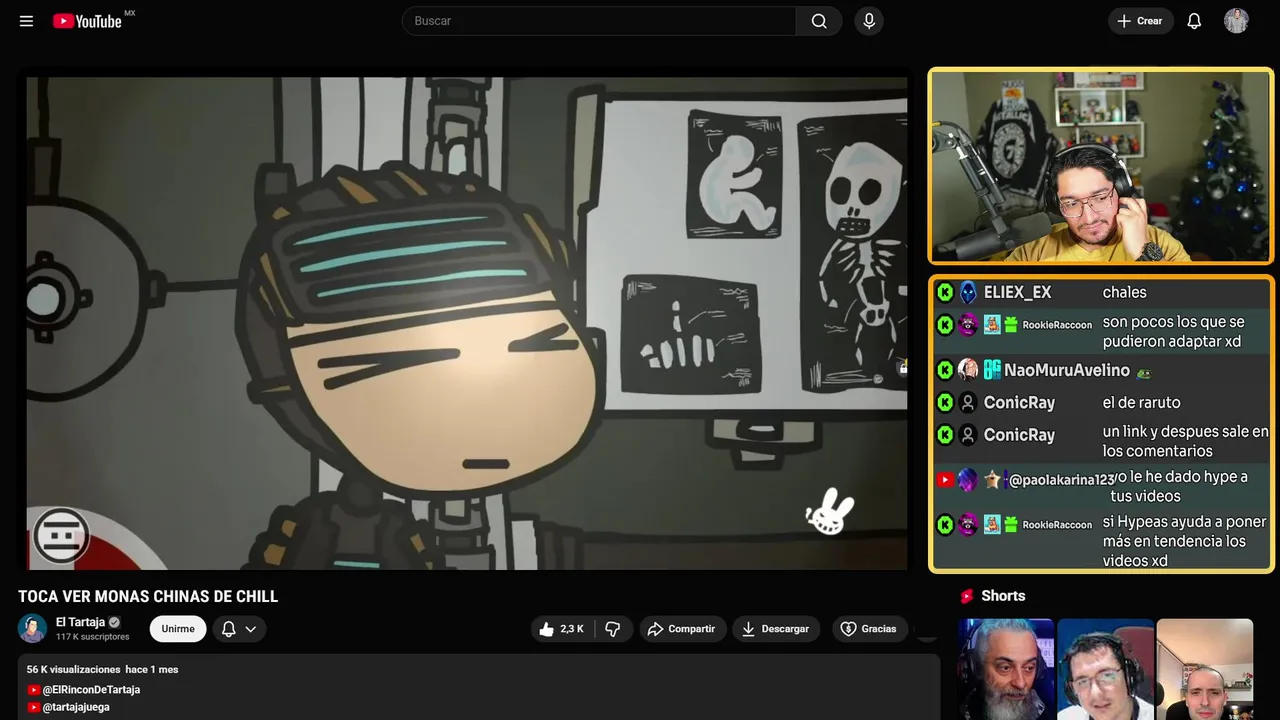Like the video with thumbs up

pyautogui.click(x=562, y=629)
